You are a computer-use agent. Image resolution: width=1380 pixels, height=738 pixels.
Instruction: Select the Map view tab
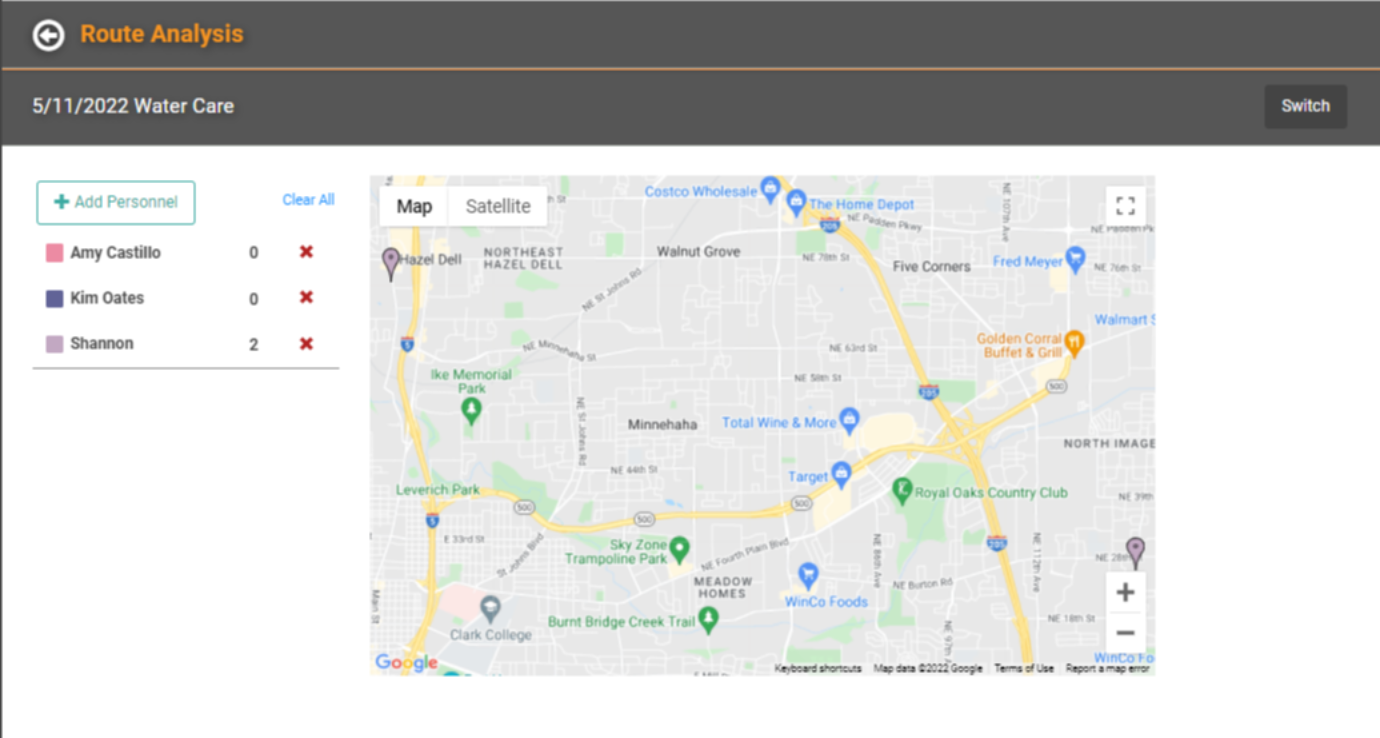(x=414, y=206)
